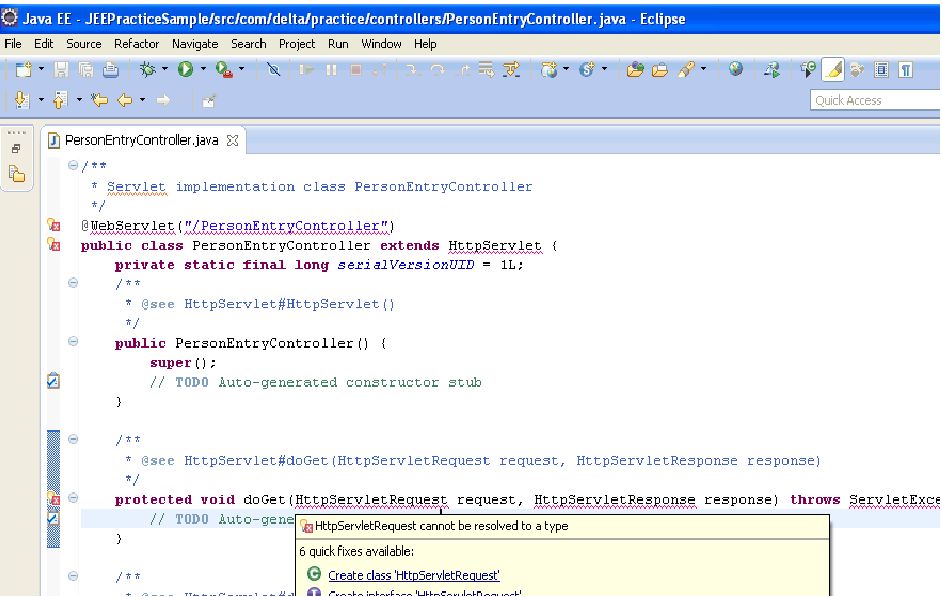Open the Navigate menu

pyautogui.click(x=195, y=44)
